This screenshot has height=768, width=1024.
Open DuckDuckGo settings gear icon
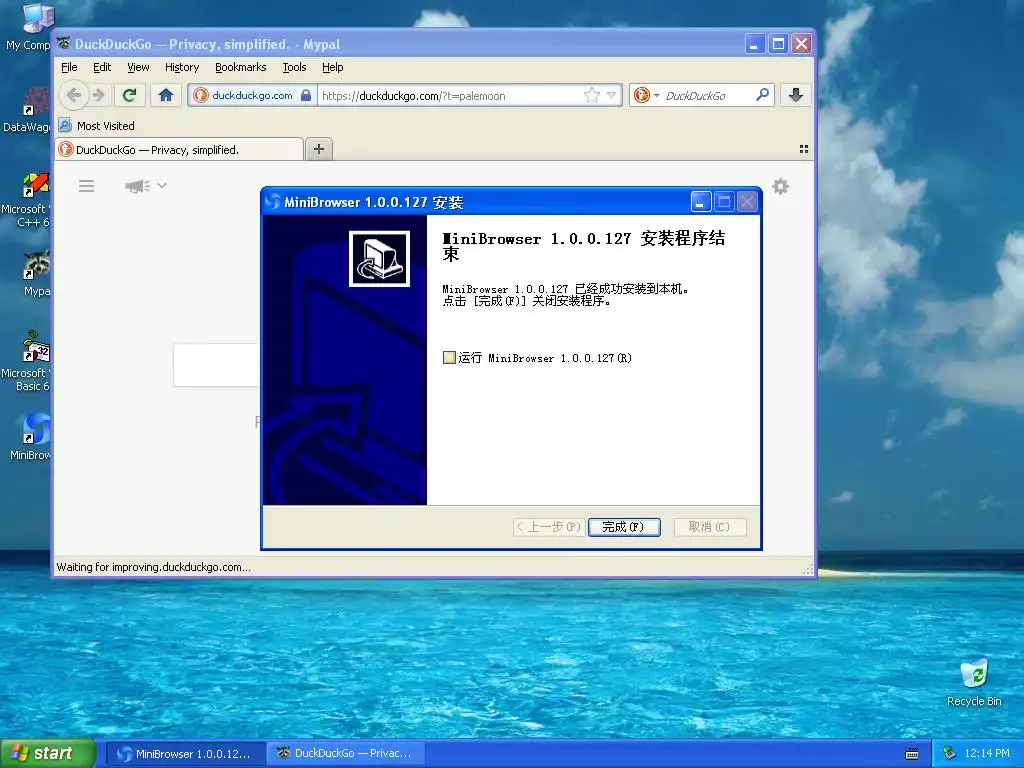780,187
